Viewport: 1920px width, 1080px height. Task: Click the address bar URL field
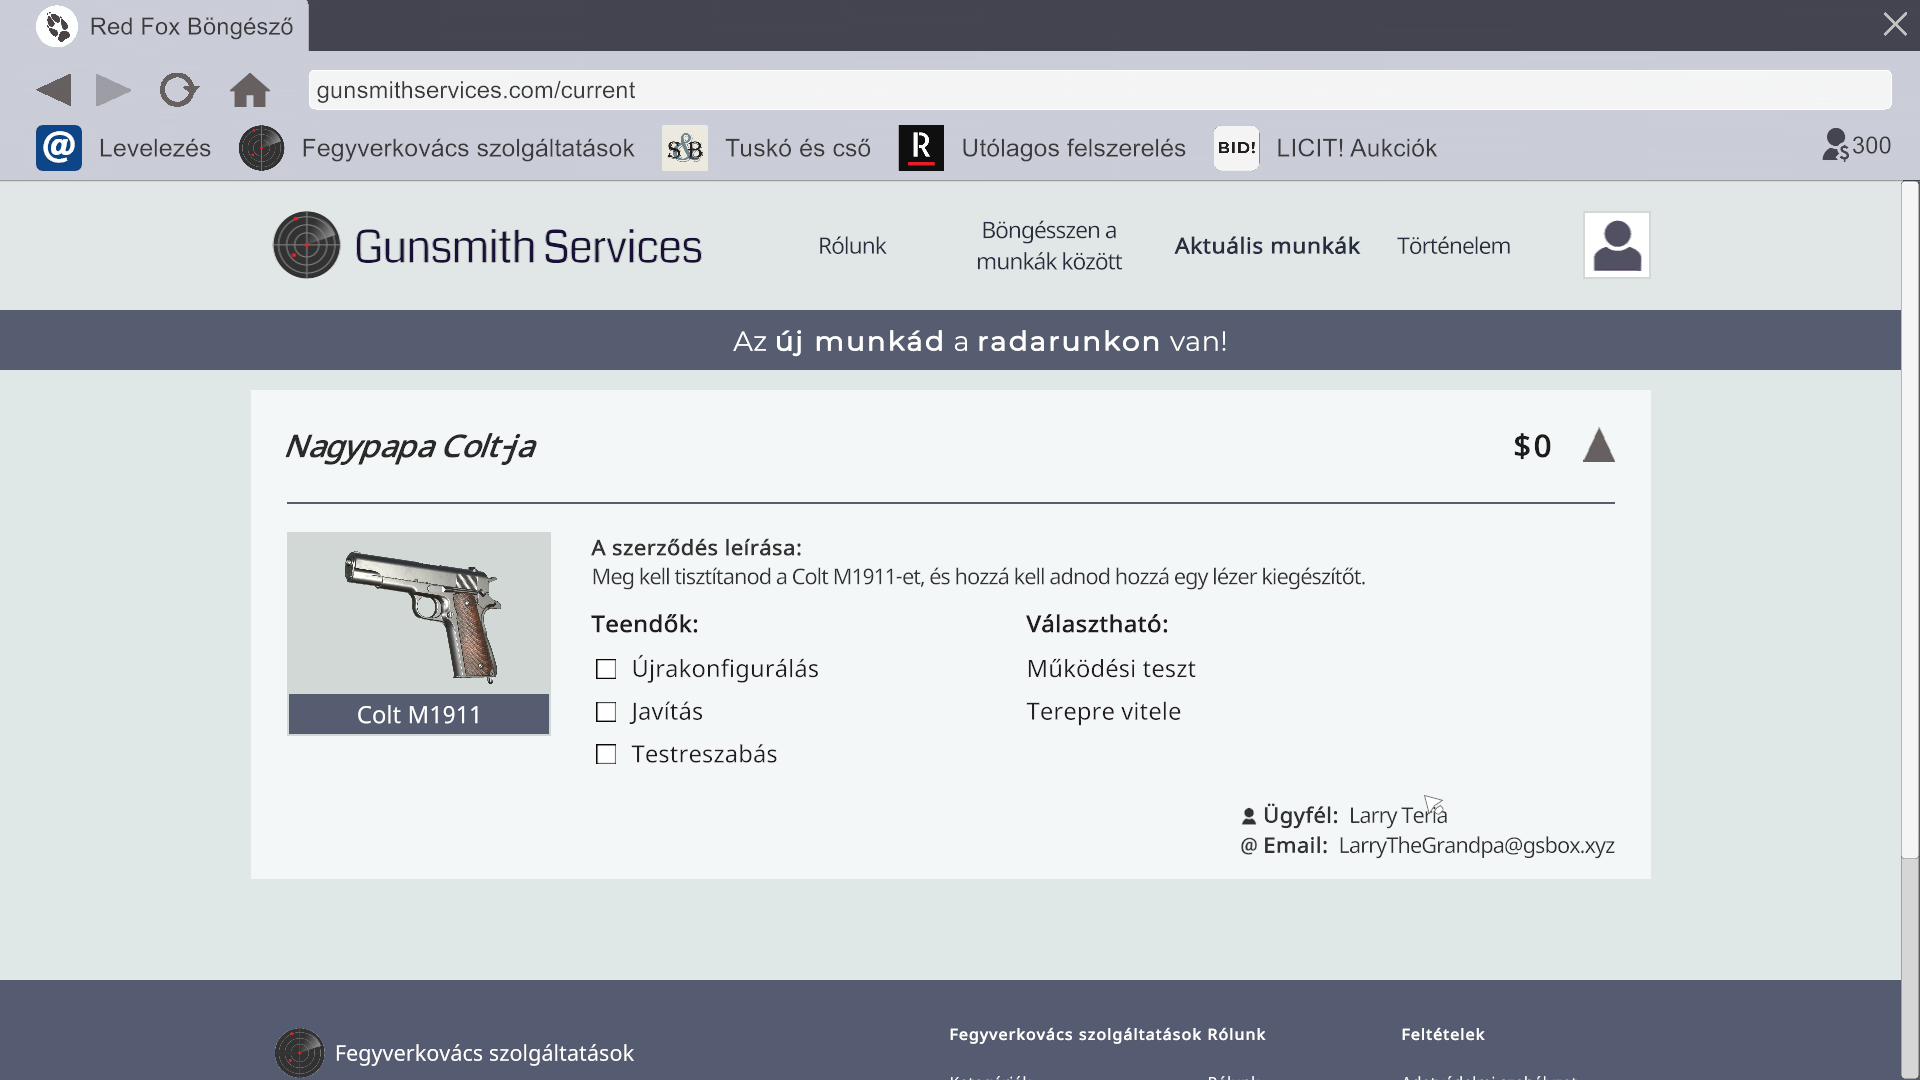1100,90
